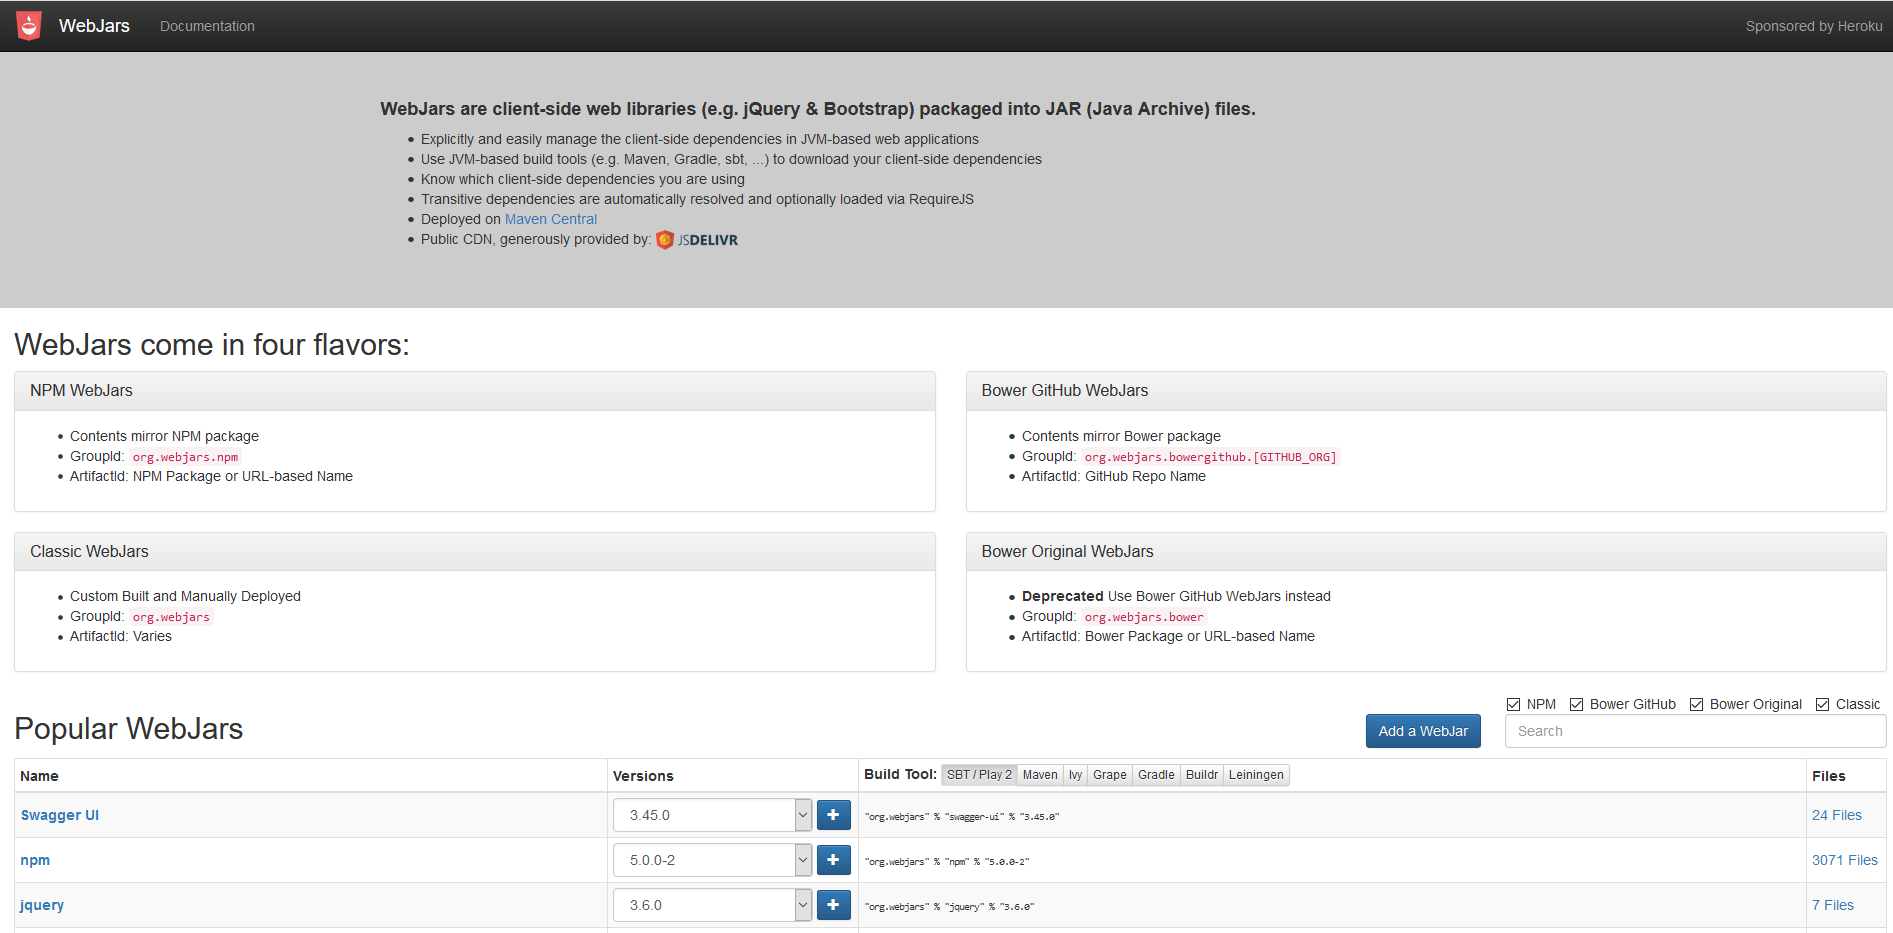Select the Gradle build tool tab
The height and width of the screenshot is (933, 1893).
point(1156,775)
